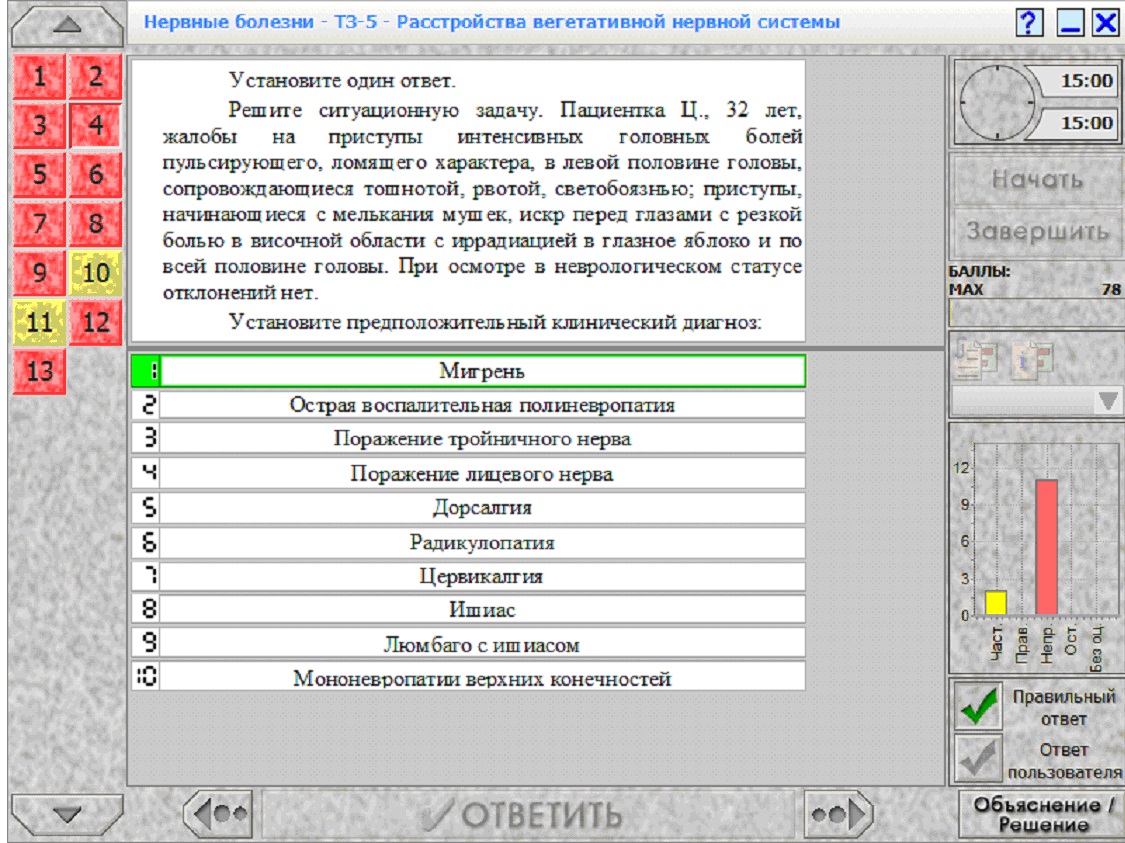
Task: Expand the dropdown arrow below the icons
Action: (x=1107, y=401)
